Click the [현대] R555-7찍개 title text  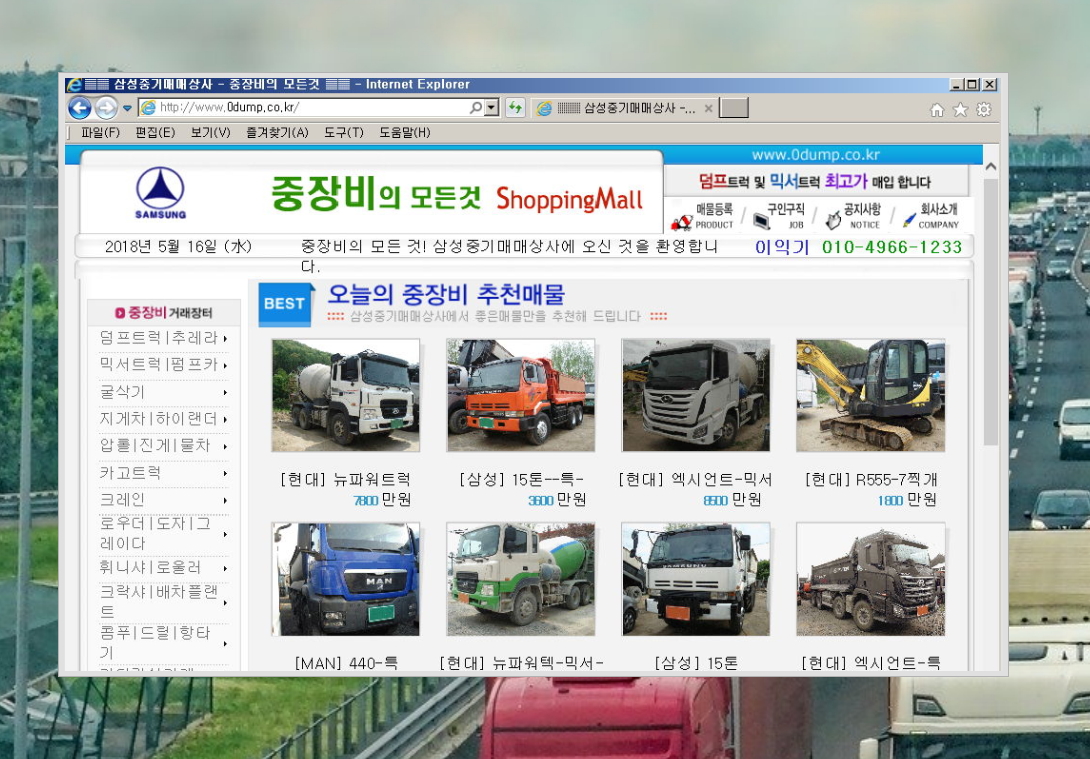click(x=870, y=480)
